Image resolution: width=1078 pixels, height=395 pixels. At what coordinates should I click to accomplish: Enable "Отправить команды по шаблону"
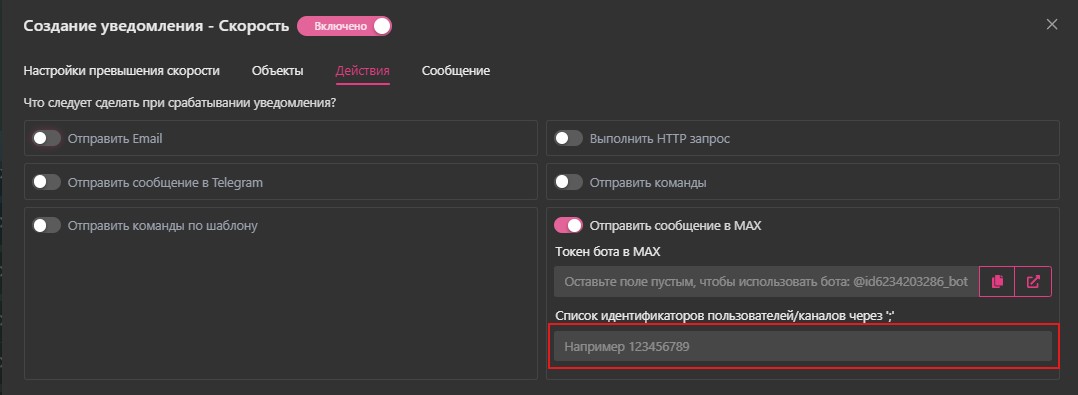point(47,225)
